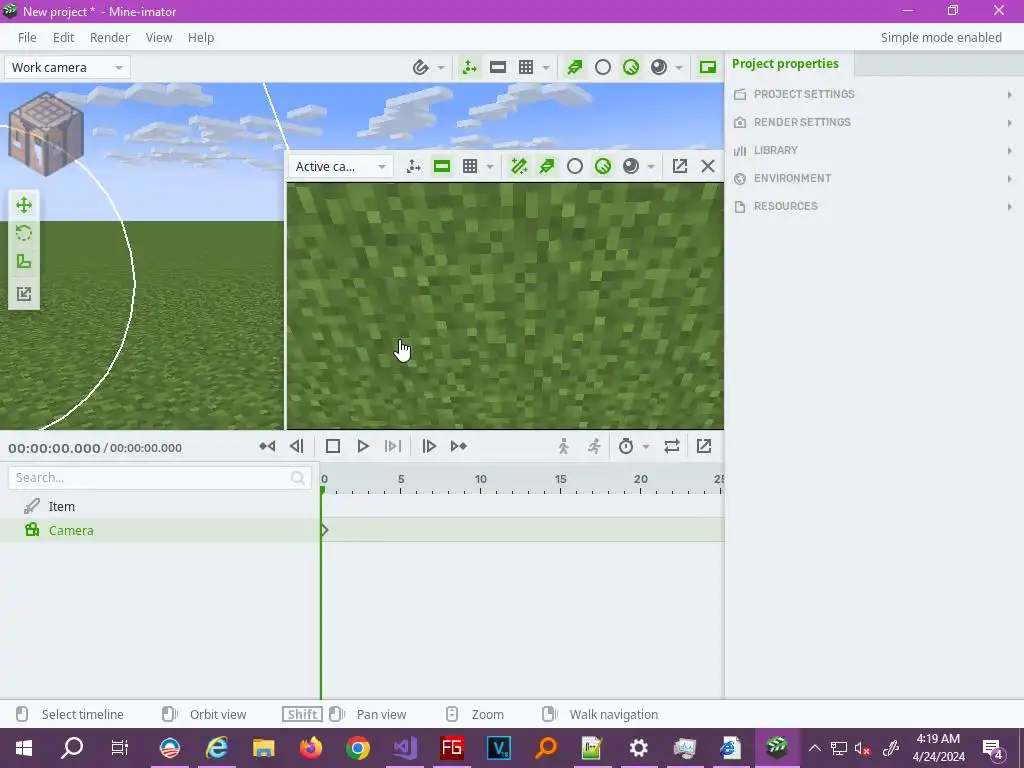Toggle aspect ratio overlay in work camera toolbar
Viewport: 1024px width, 768px height.
[x=498, y=67]
